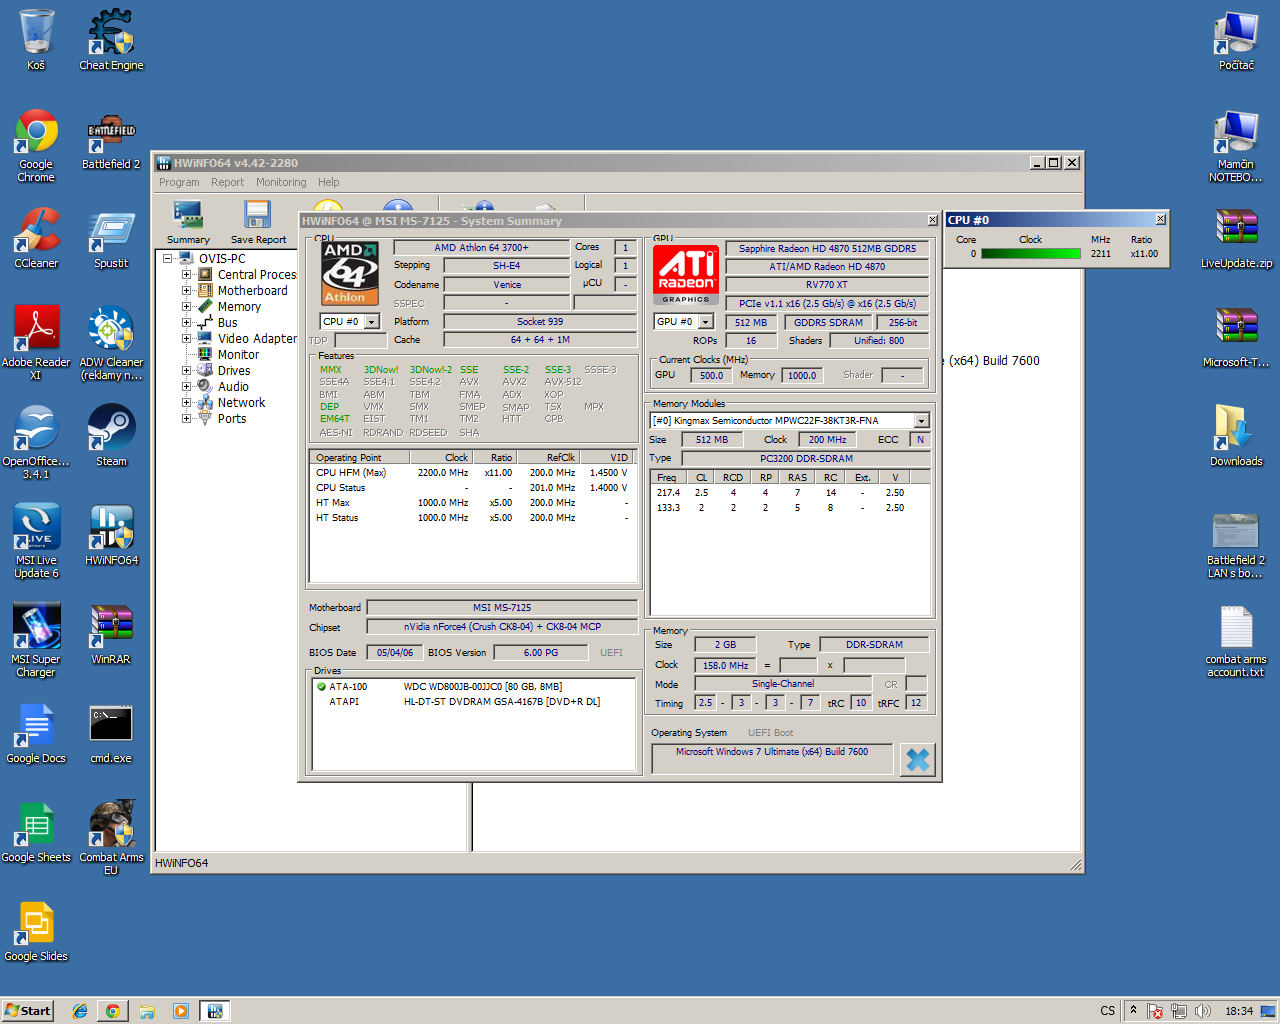
Task: Open the ADW Cleaner desktop icon
Action: 111,343
